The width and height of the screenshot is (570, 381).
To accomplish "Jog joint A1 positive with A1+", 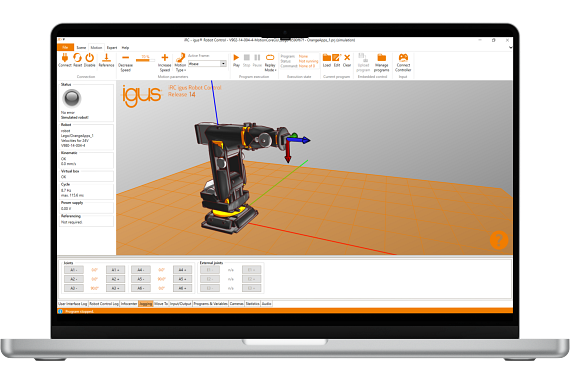I will point(116,270).
